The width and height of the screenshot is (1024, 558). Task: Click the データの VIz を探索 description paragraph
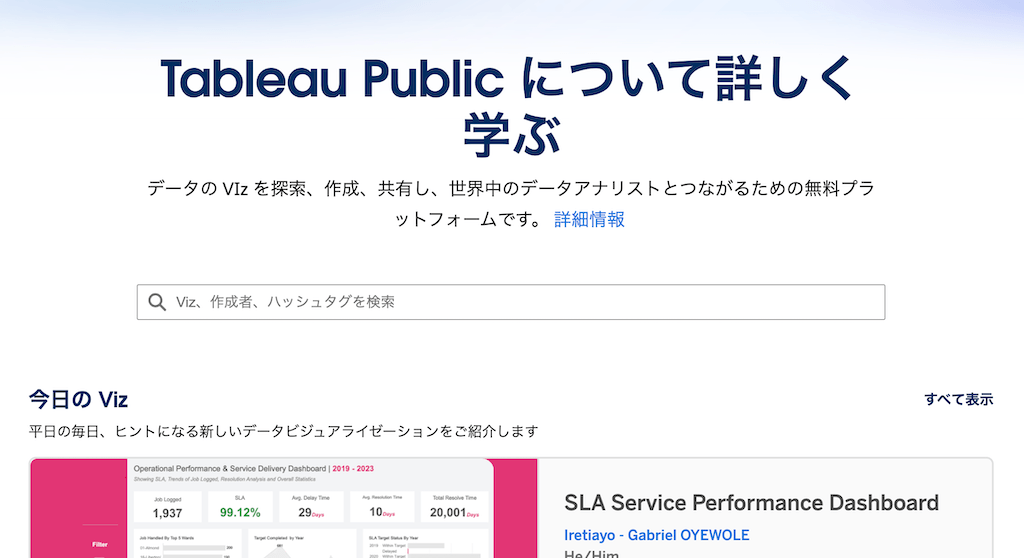511,204
